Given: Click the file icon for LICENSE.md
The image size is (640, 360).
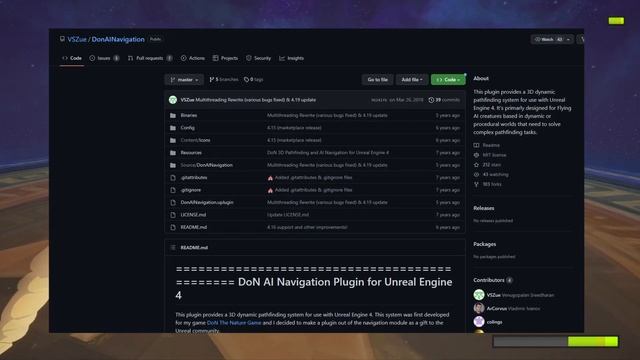Looking at the screenshot, I should pyautogui.click(x=173, y=215).
